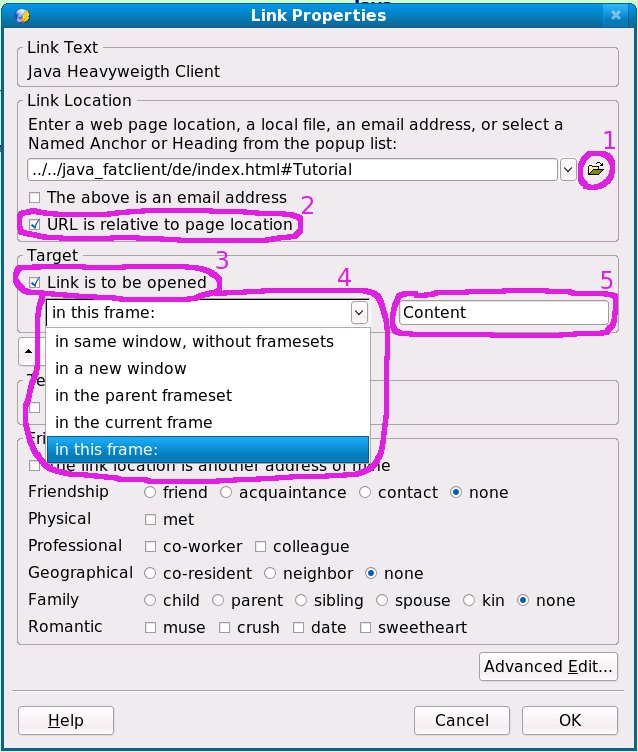Select 'in same window, without framesets'
This screenshot has height=752, width=638.
[194, 341]
